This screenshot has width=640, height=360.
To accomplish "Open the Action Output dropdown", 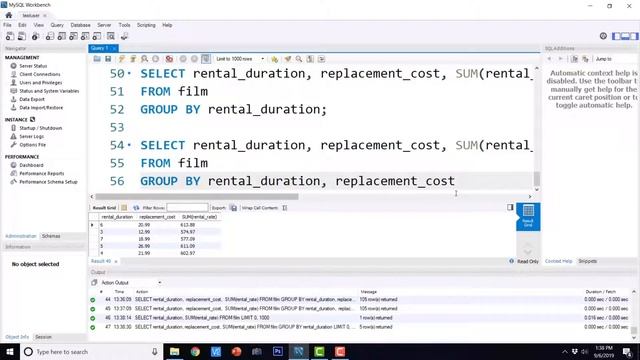I will (x=131, y=282).
